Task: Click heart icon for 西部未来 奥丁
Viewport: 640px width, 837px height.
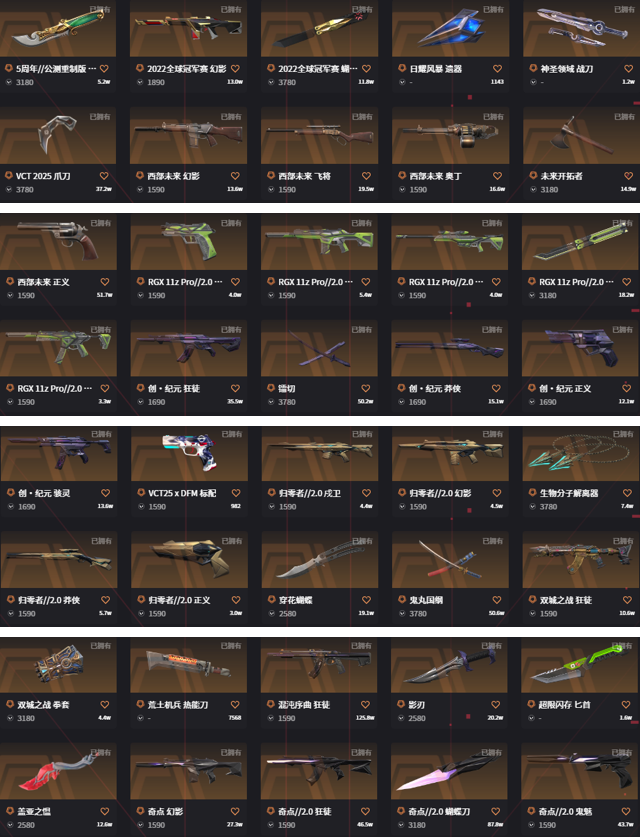Action: (x=497, y=176)
